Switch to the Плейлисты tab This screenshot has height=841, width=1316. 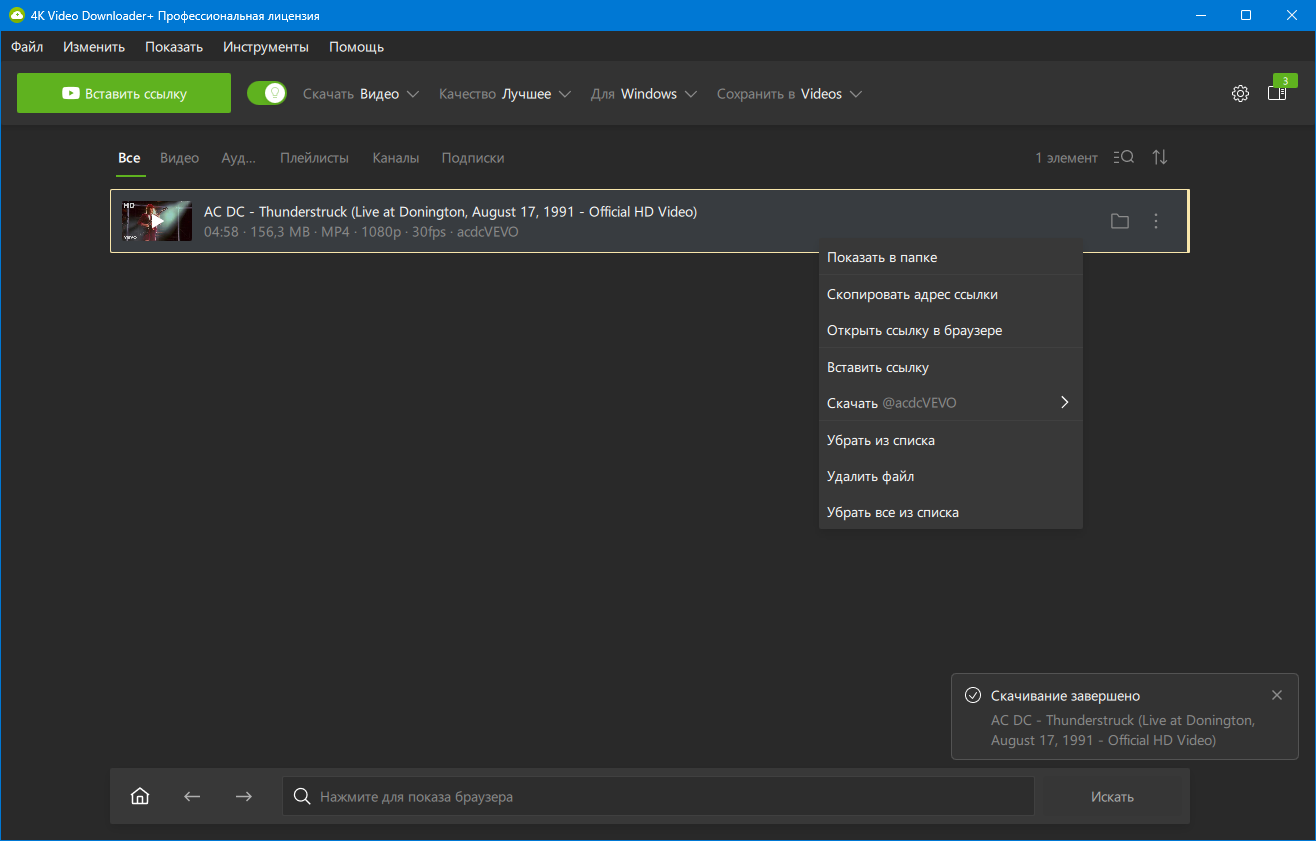pos(314,158)
